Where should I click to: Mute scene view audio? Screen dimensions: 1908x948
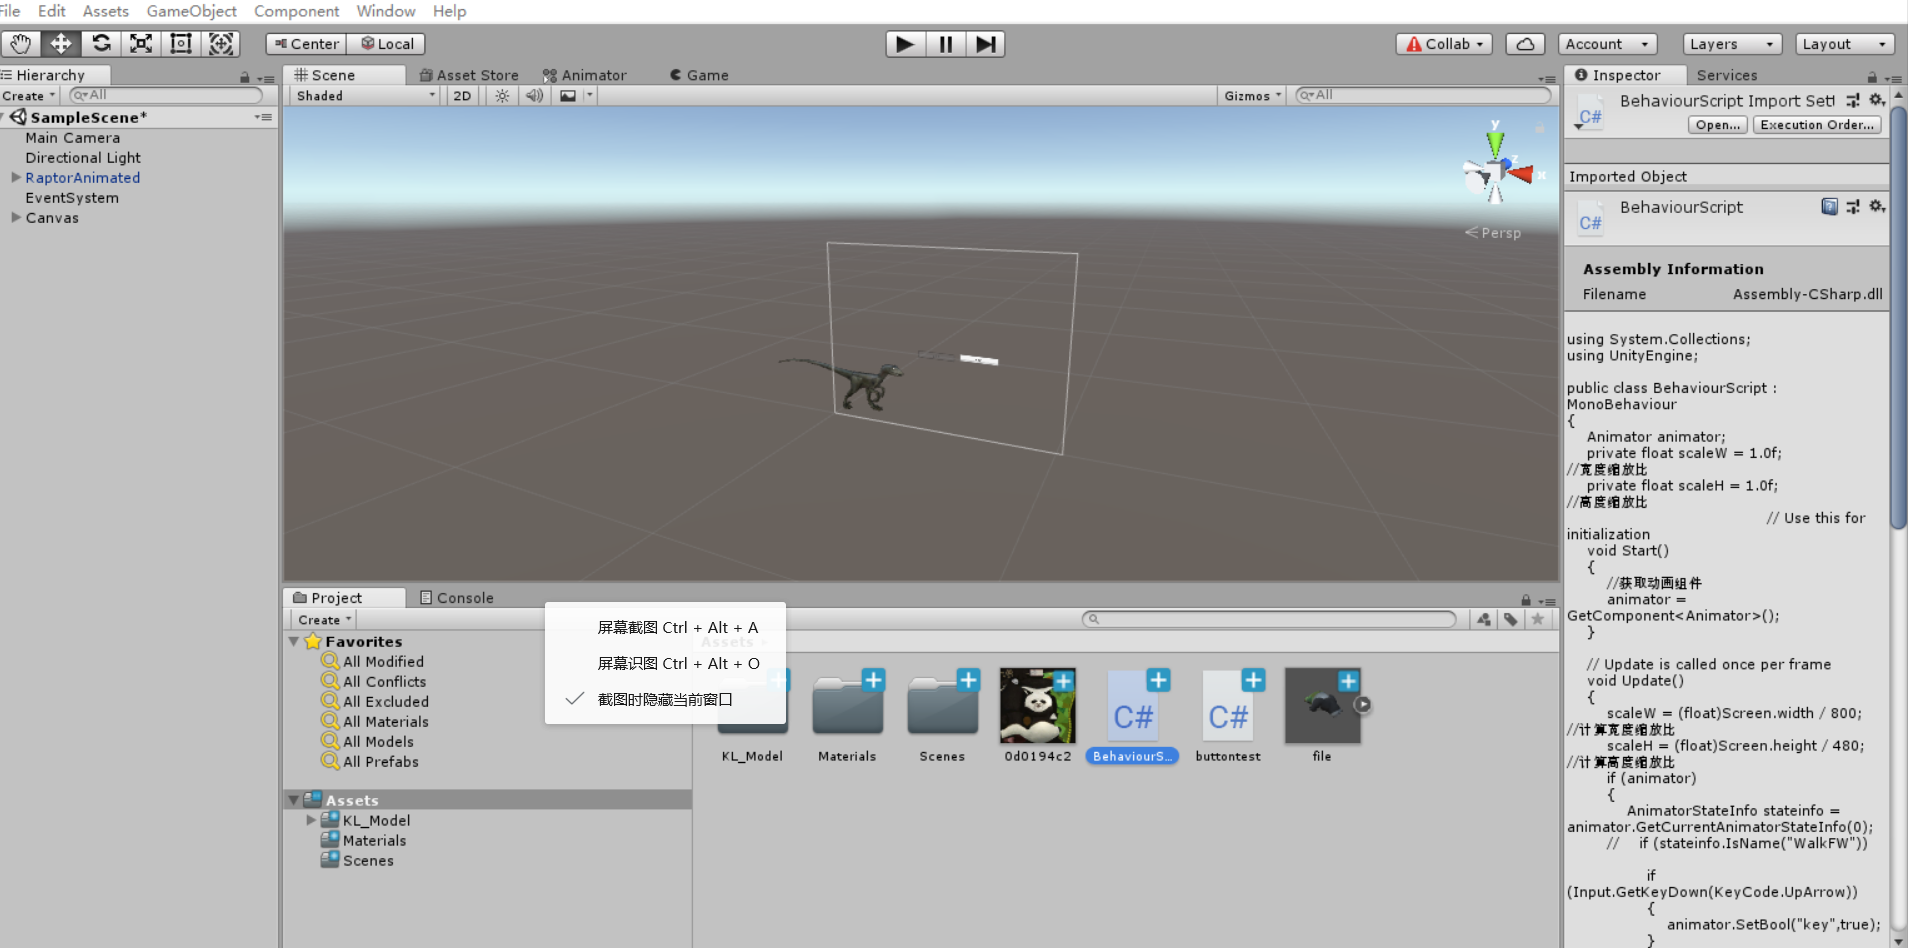[x=533, y=95]
